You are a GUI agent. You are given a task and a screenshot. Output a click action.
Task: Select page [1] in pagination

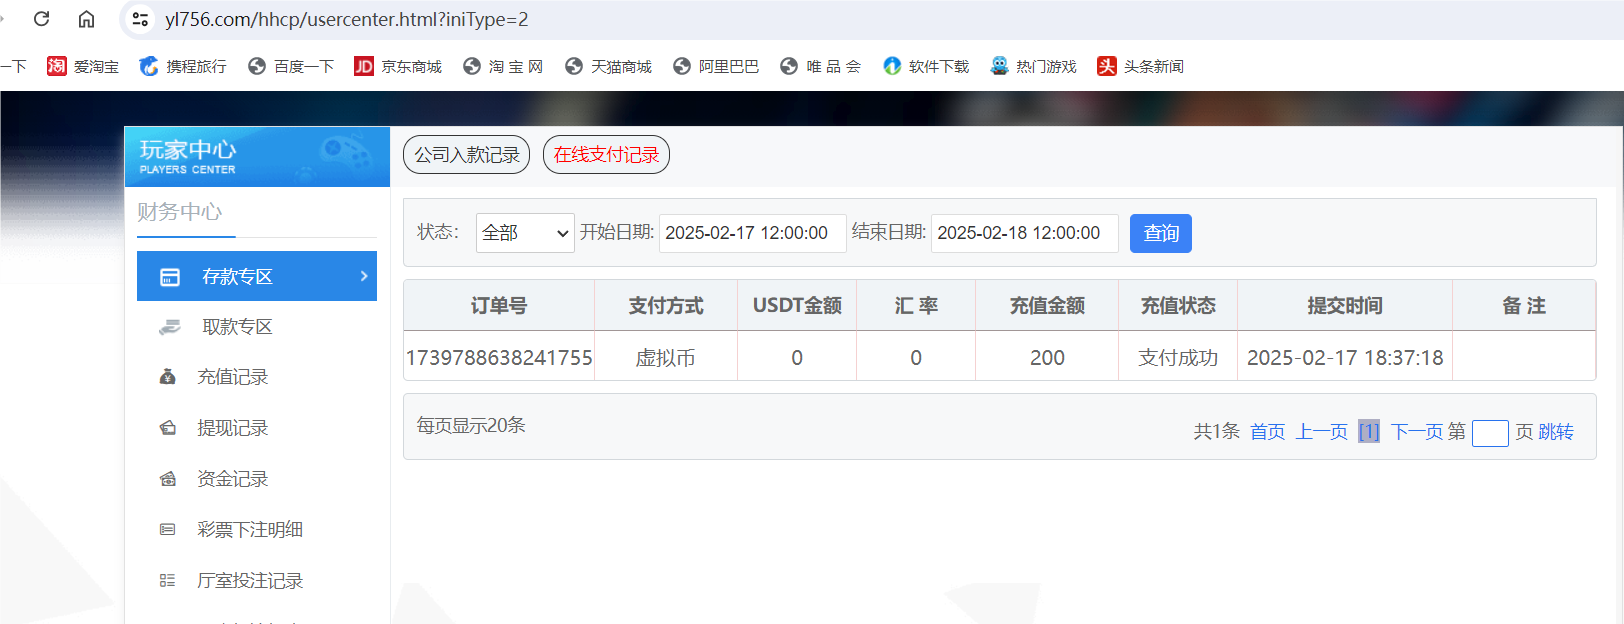(x=1369, y=432)
